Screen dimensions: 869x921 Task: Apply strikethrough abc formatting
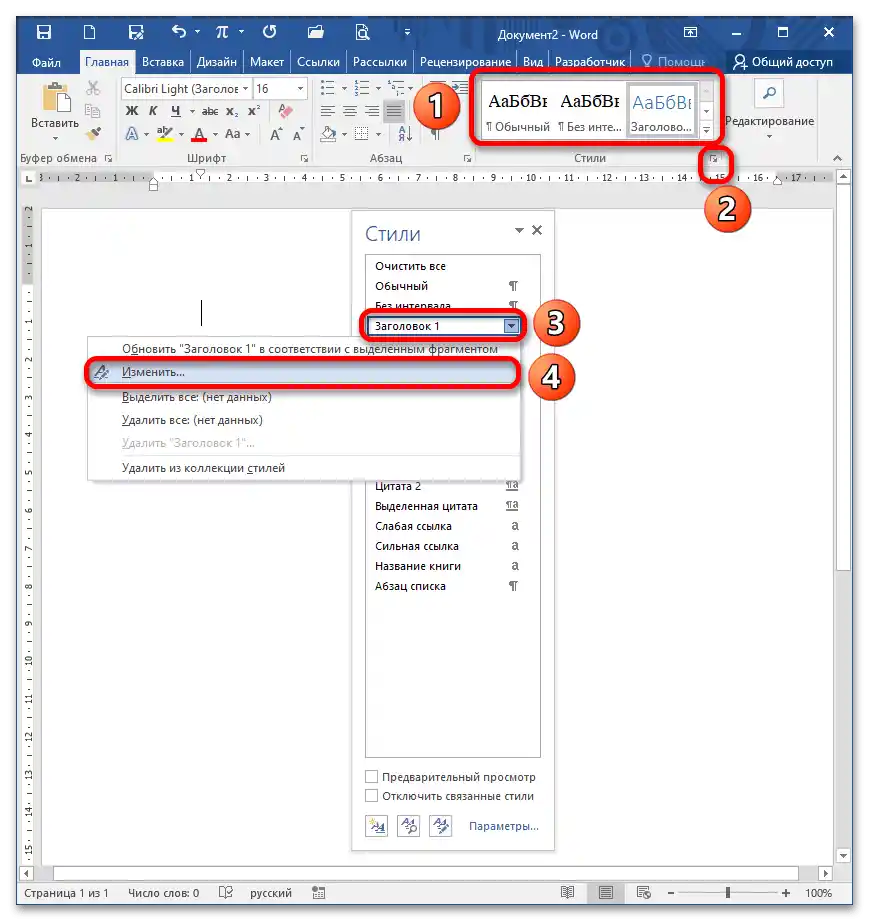pyautogui.click(x=210, y=111)
